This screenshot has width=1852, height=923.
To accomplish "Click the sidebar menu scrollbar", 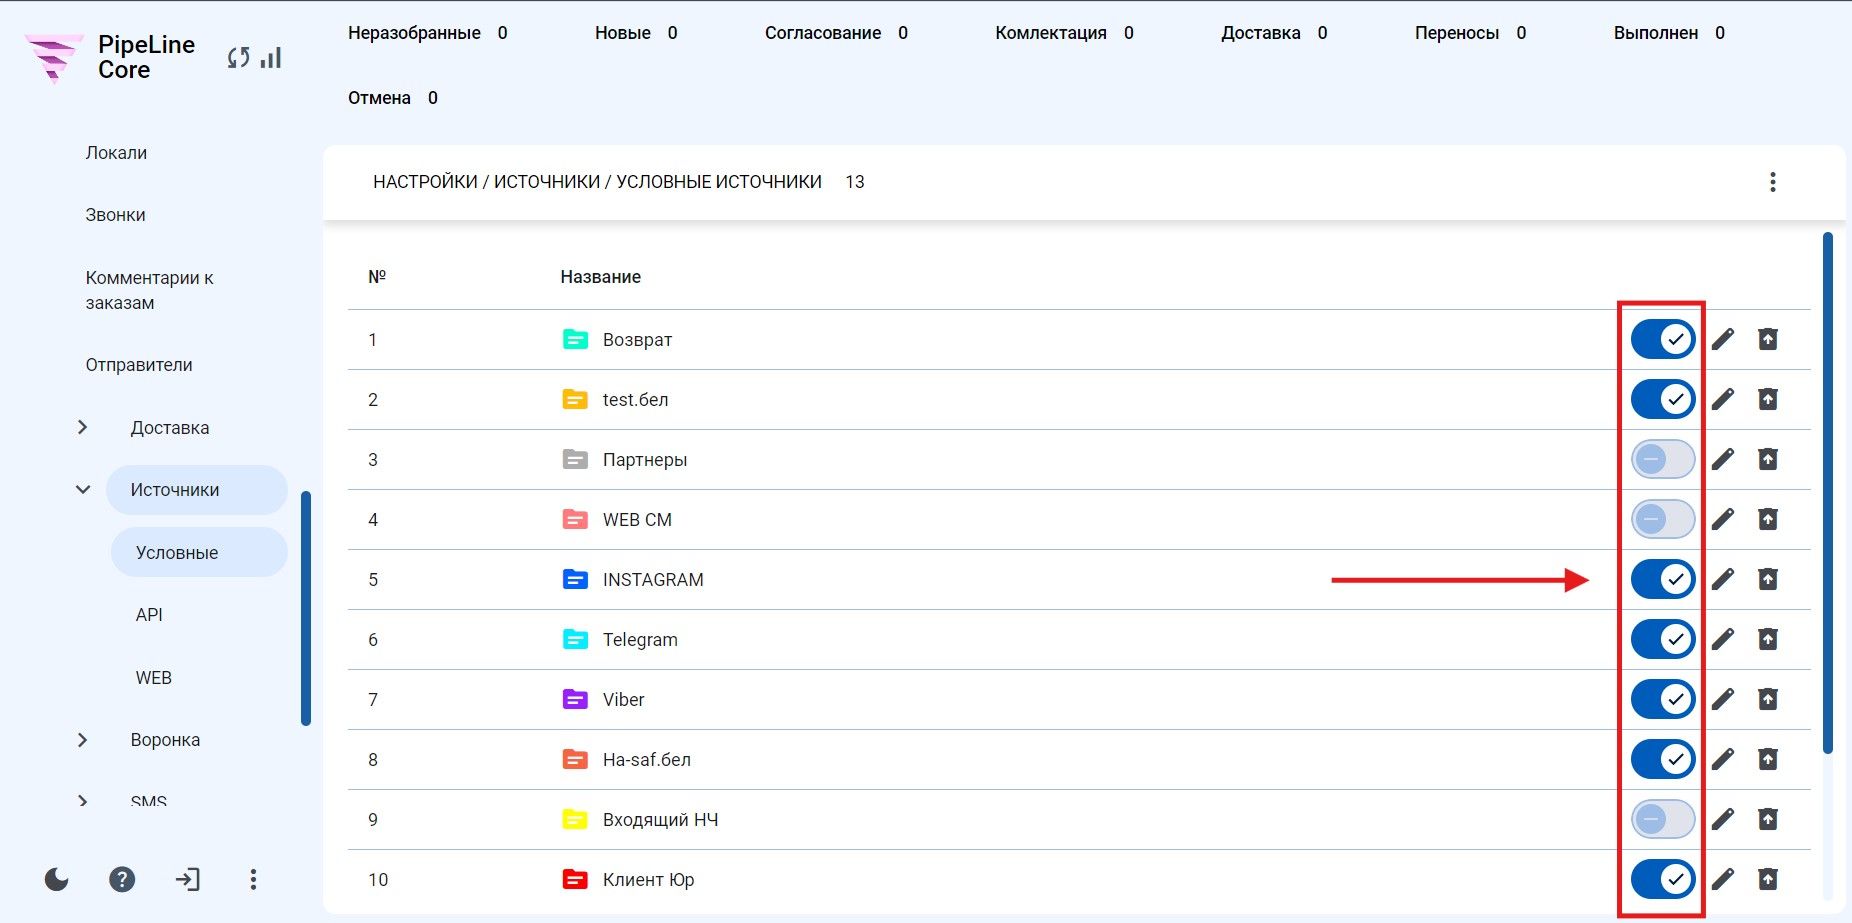I will tap(306, 608).
